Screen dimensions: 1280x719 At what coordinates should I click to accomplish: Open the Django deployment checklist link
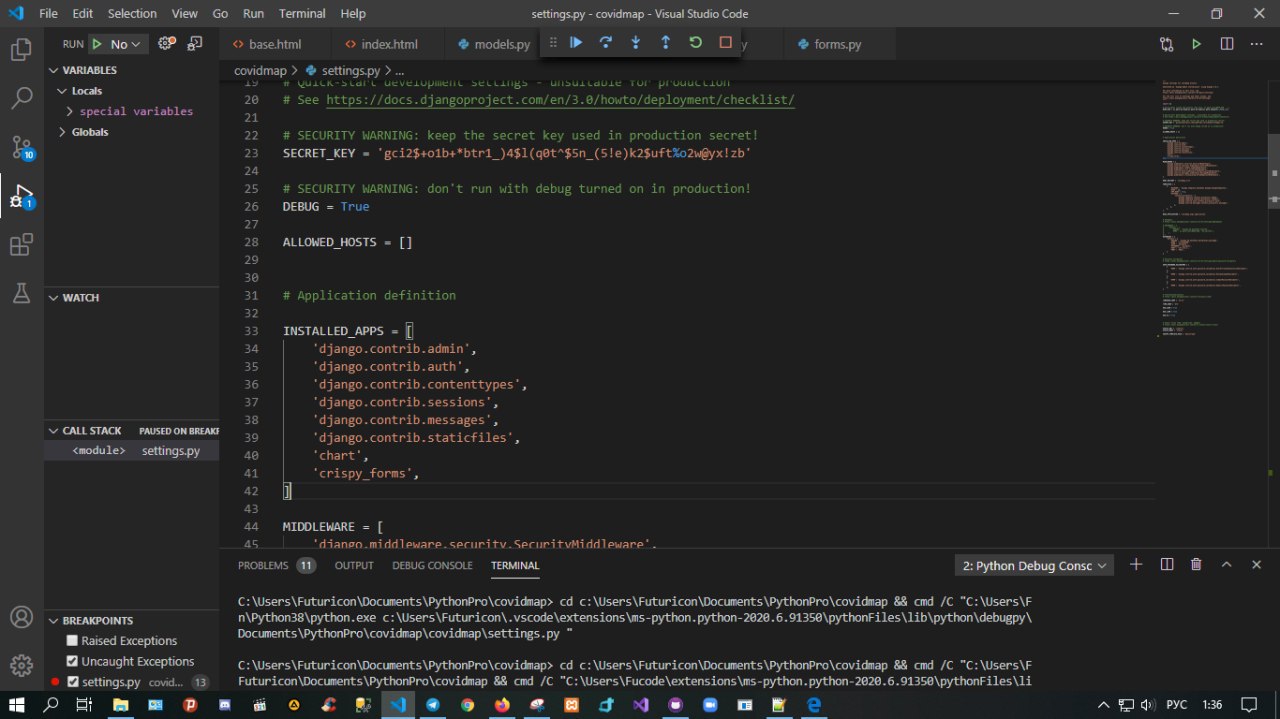click(560, 100)
